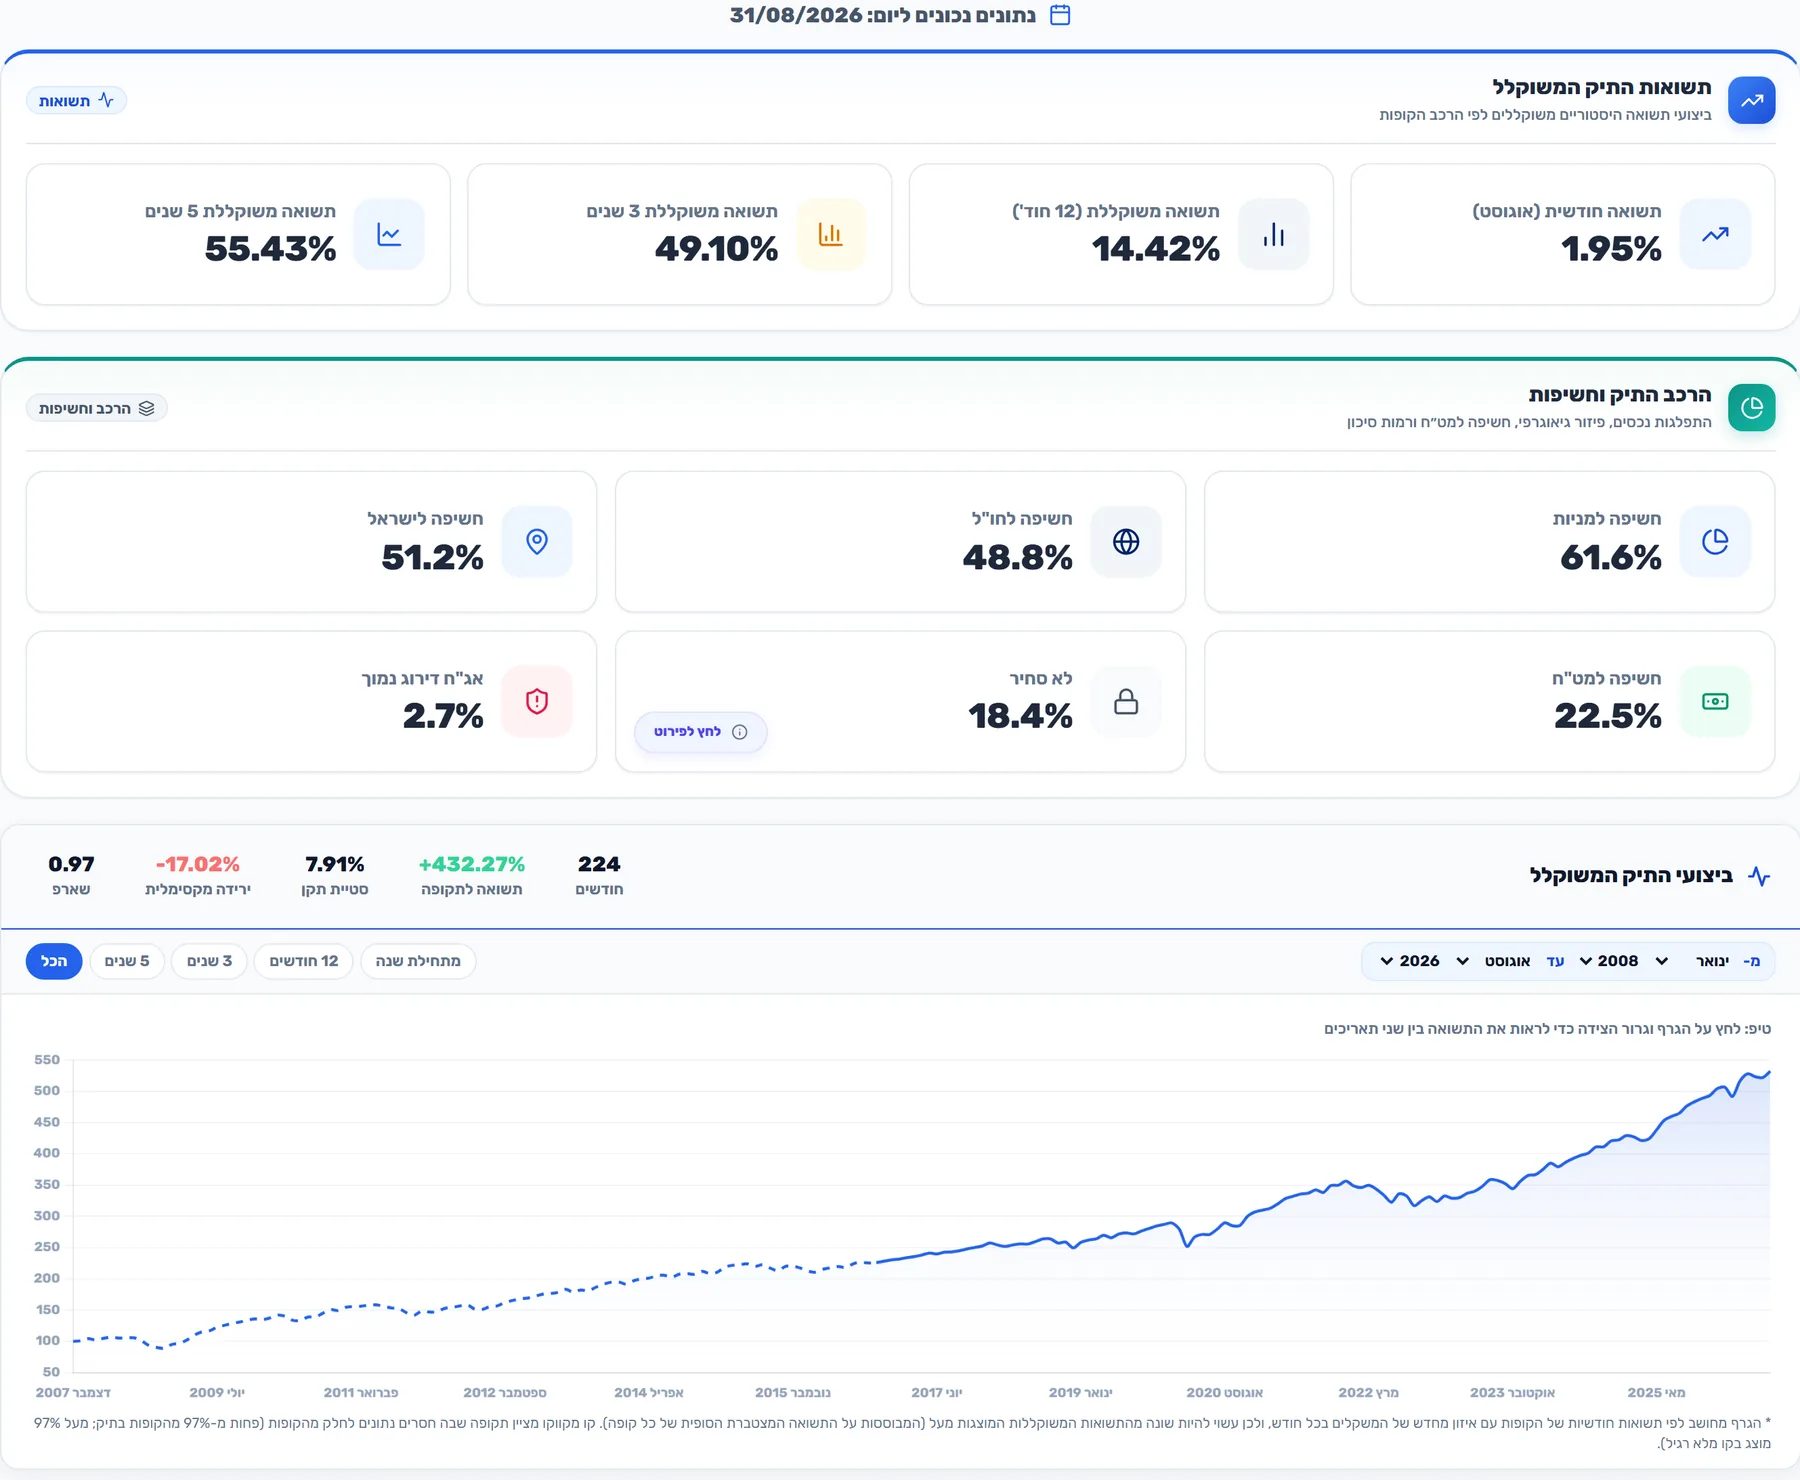Select the 5 שנים range
The width and height of the screenshot is (1800, 1480).
[127, 961]
